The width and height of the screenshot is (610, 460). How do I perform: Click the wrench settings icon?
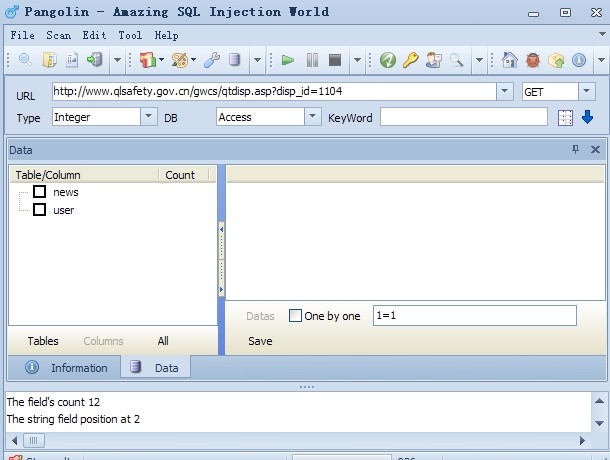click(212, 60)
